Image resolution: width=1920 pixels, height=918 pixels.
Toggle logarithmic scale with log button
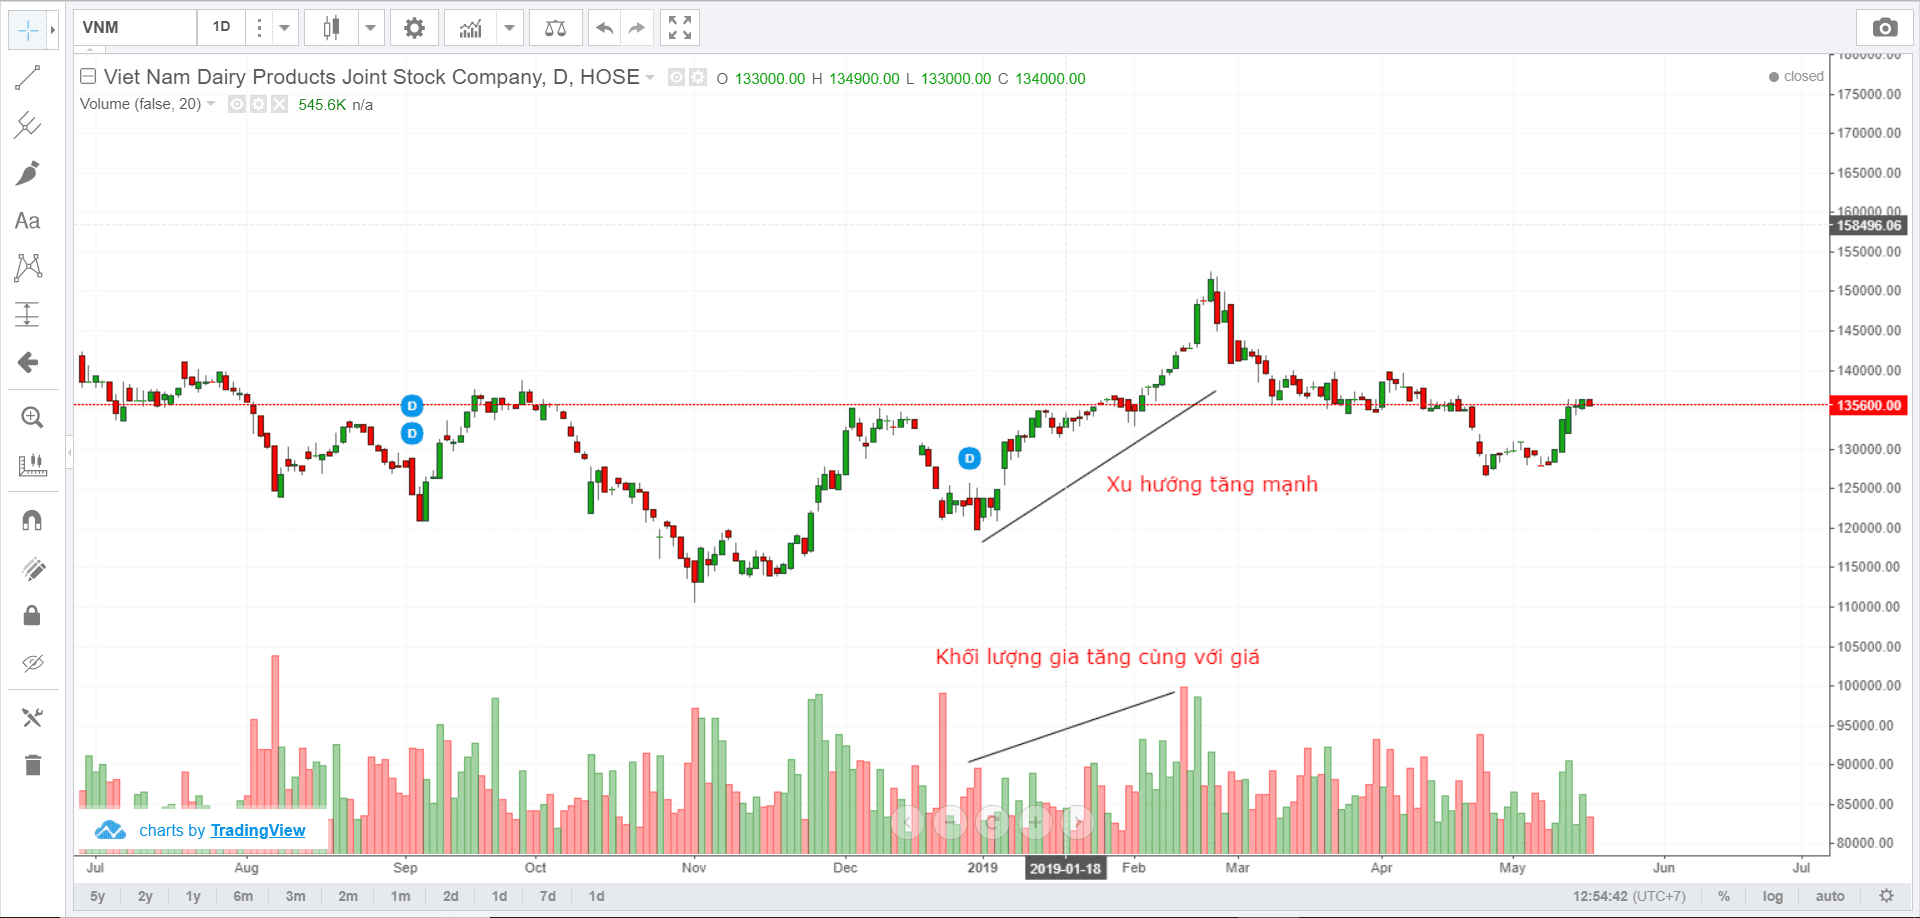click(1773, 896)
